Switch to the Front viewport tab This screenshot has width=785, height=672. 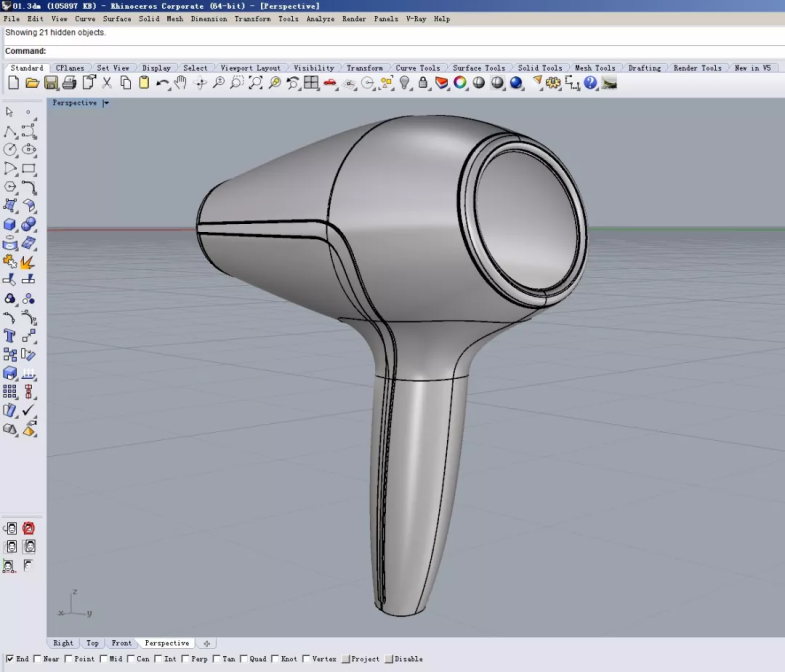tap(121, 643)
